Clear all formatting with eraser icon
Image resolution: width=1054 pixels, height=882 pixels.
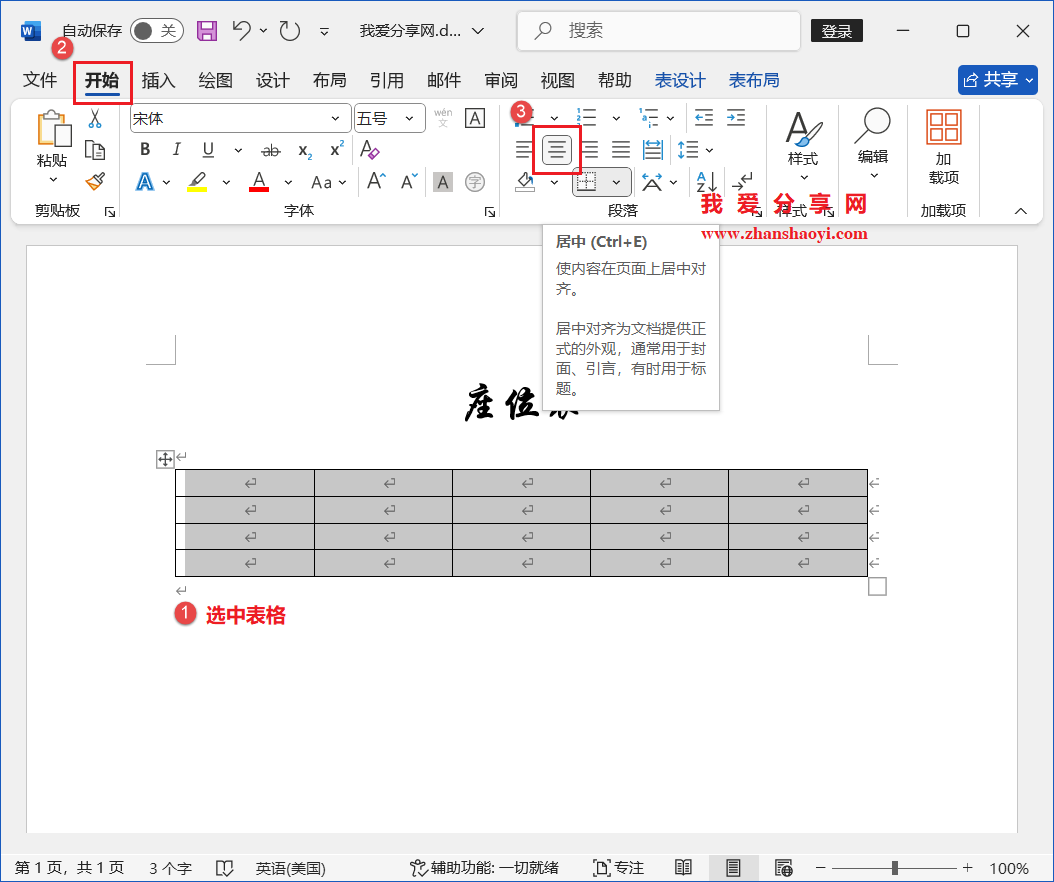tap(370, 149)
